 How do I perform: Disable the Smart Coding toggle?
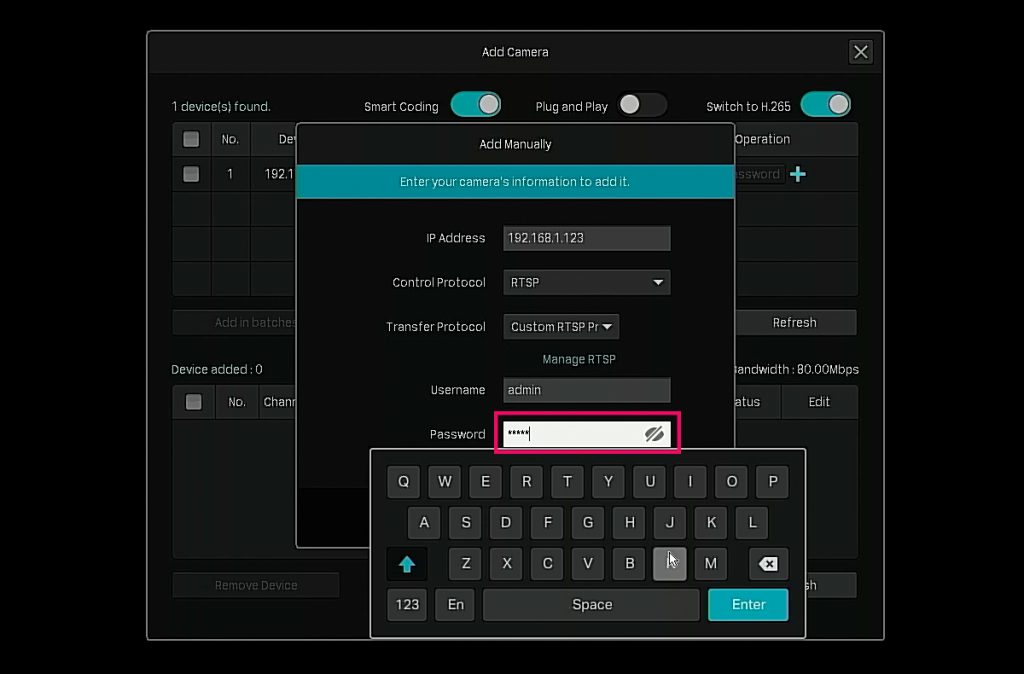click(x=475, y=105)
